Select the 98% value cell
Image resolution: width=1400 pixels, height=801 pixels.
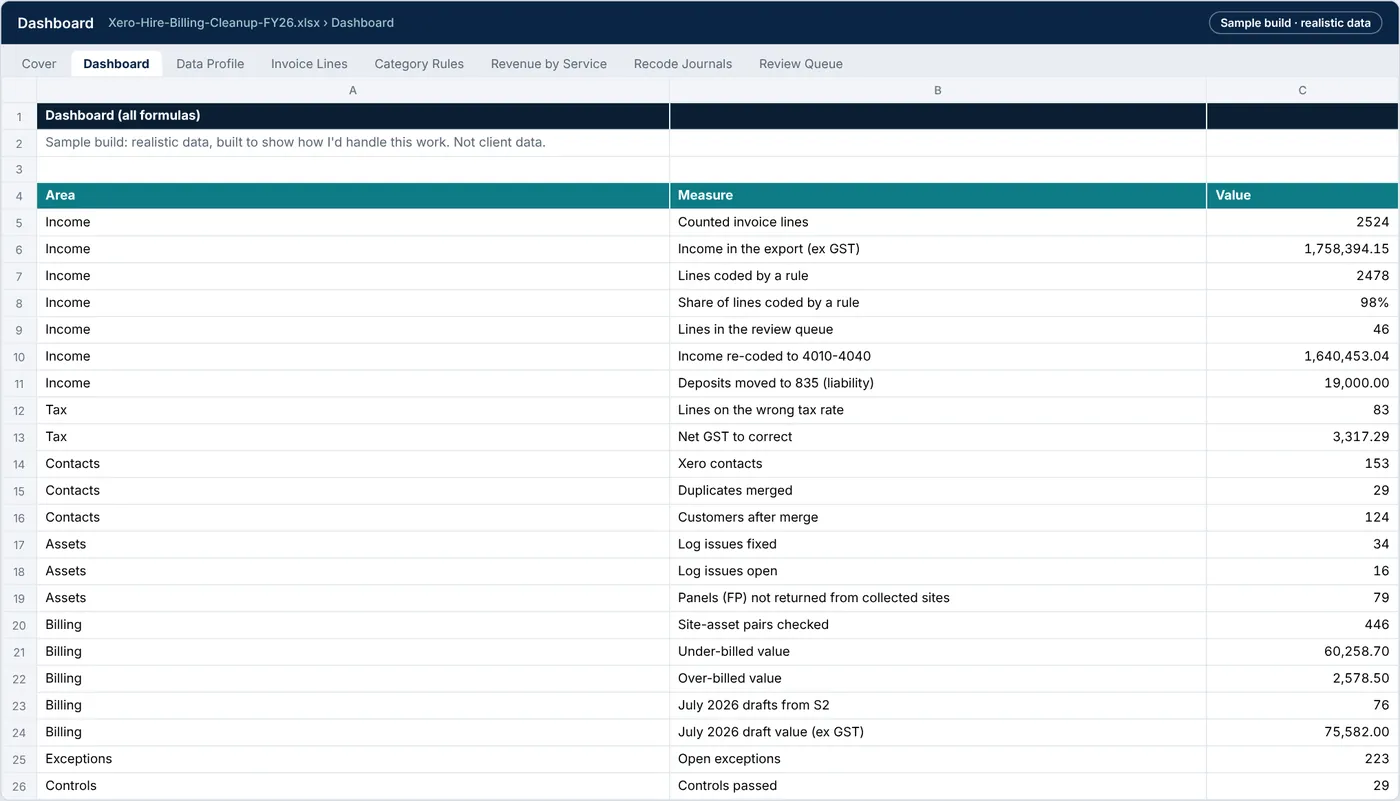click(1303, 303)
